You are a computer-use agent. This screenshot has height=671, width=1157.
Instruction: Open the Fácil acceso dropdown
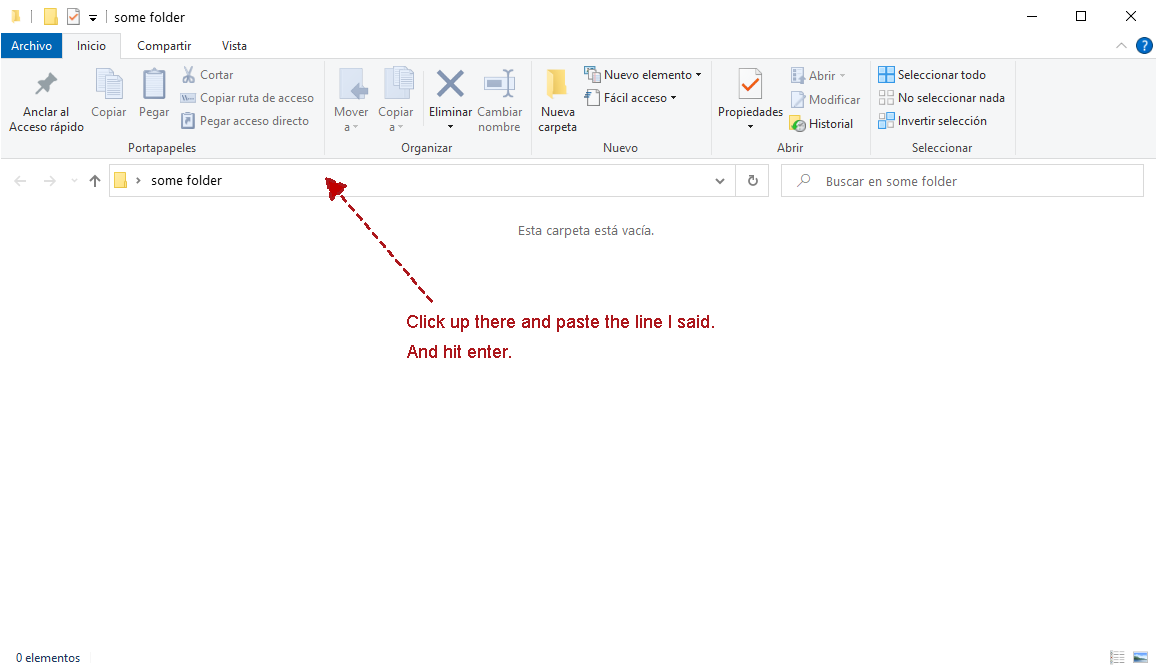[630, 97]
